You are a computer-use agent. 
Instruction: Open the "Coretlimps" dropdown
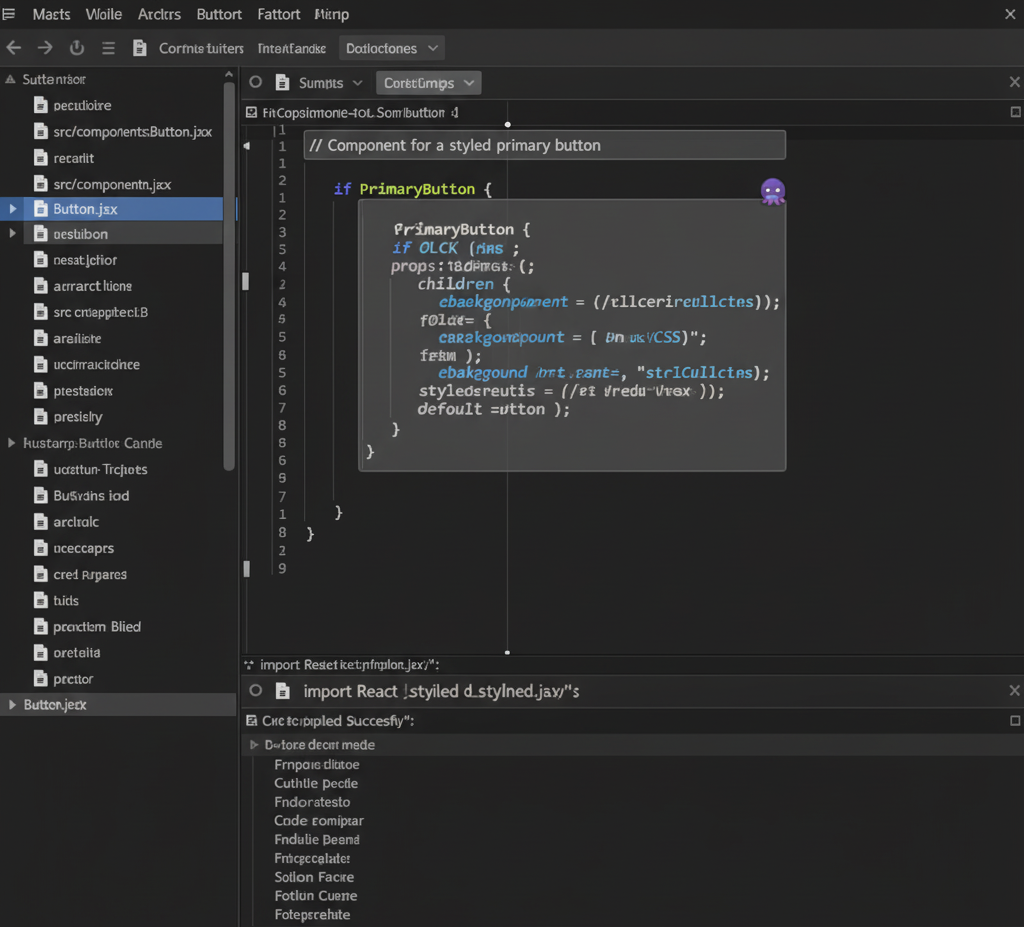pyautogui.click(x=428, y=82)
